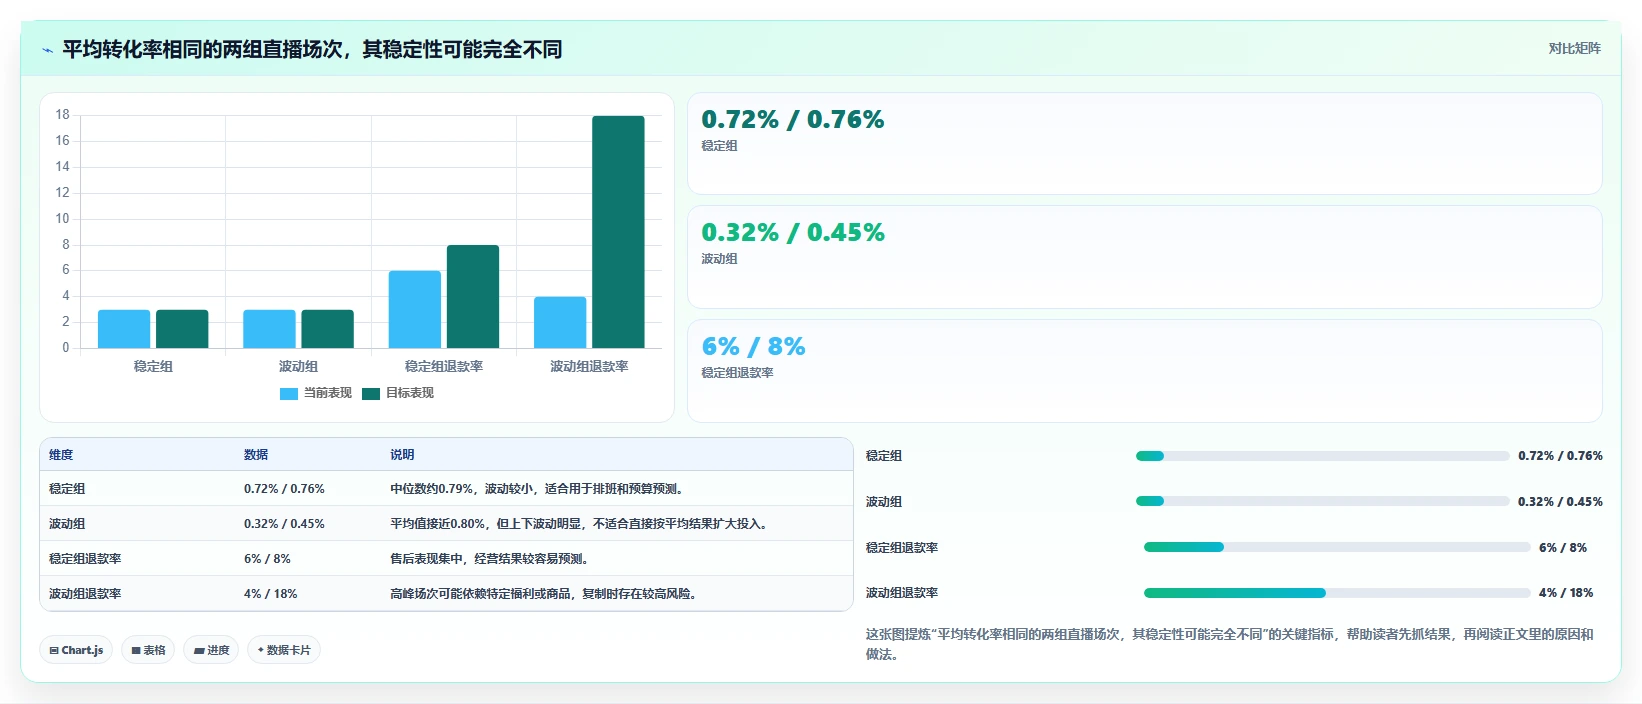The width and height of the screenshot is (1642, 704).
Task: Click the 数据 column header
Action: (256, 455)
